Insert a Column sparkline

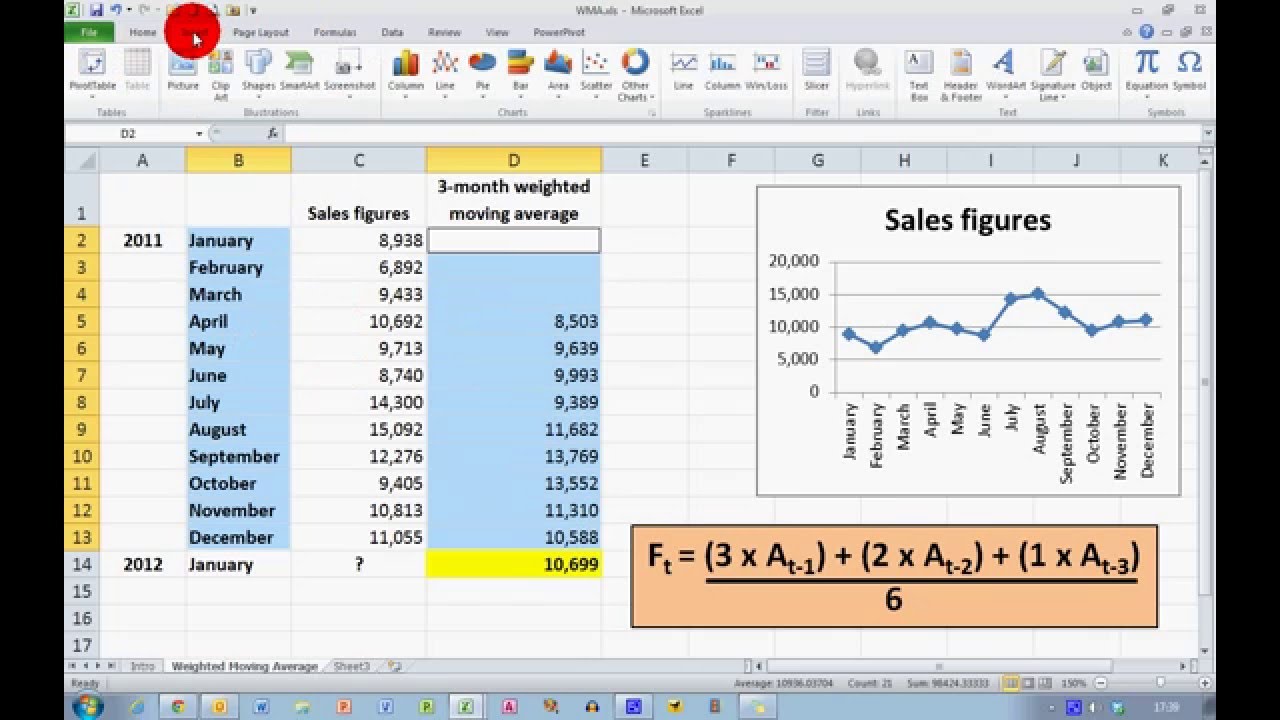coord(722,71)
